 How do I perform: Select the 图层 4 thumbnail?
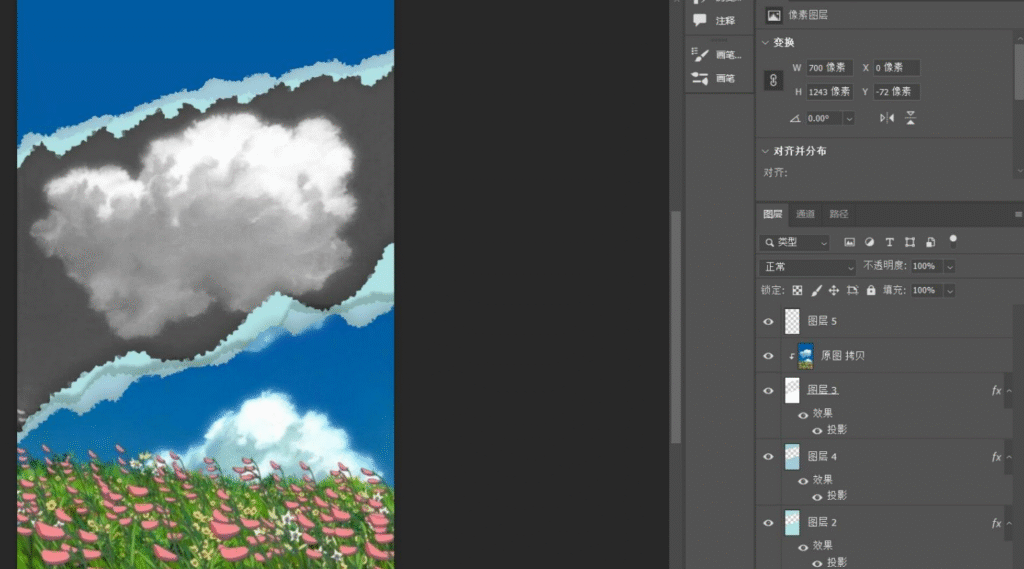pyautogui.click(x=792, y=457)
